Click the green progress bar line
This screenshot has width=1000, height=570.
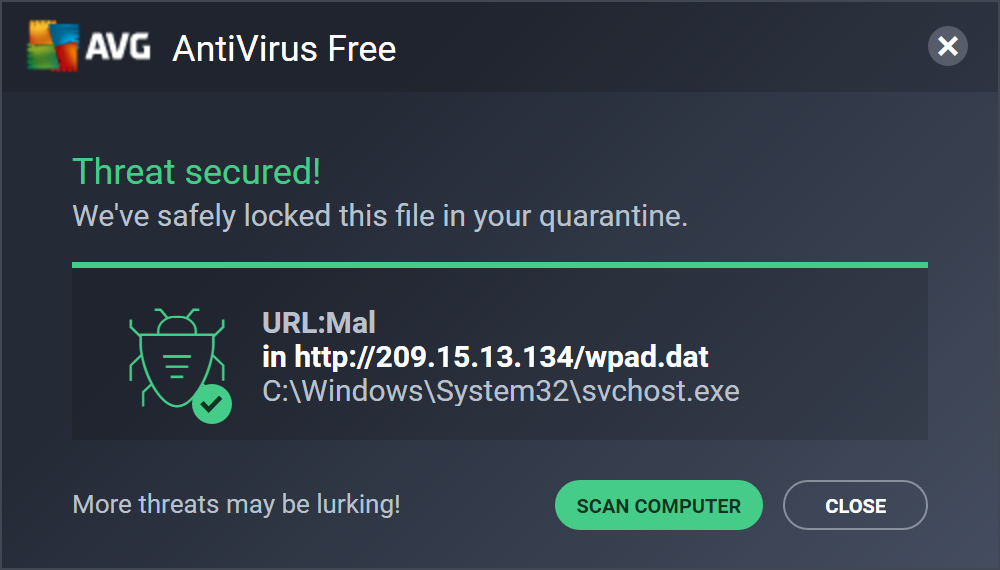point(499,265)
